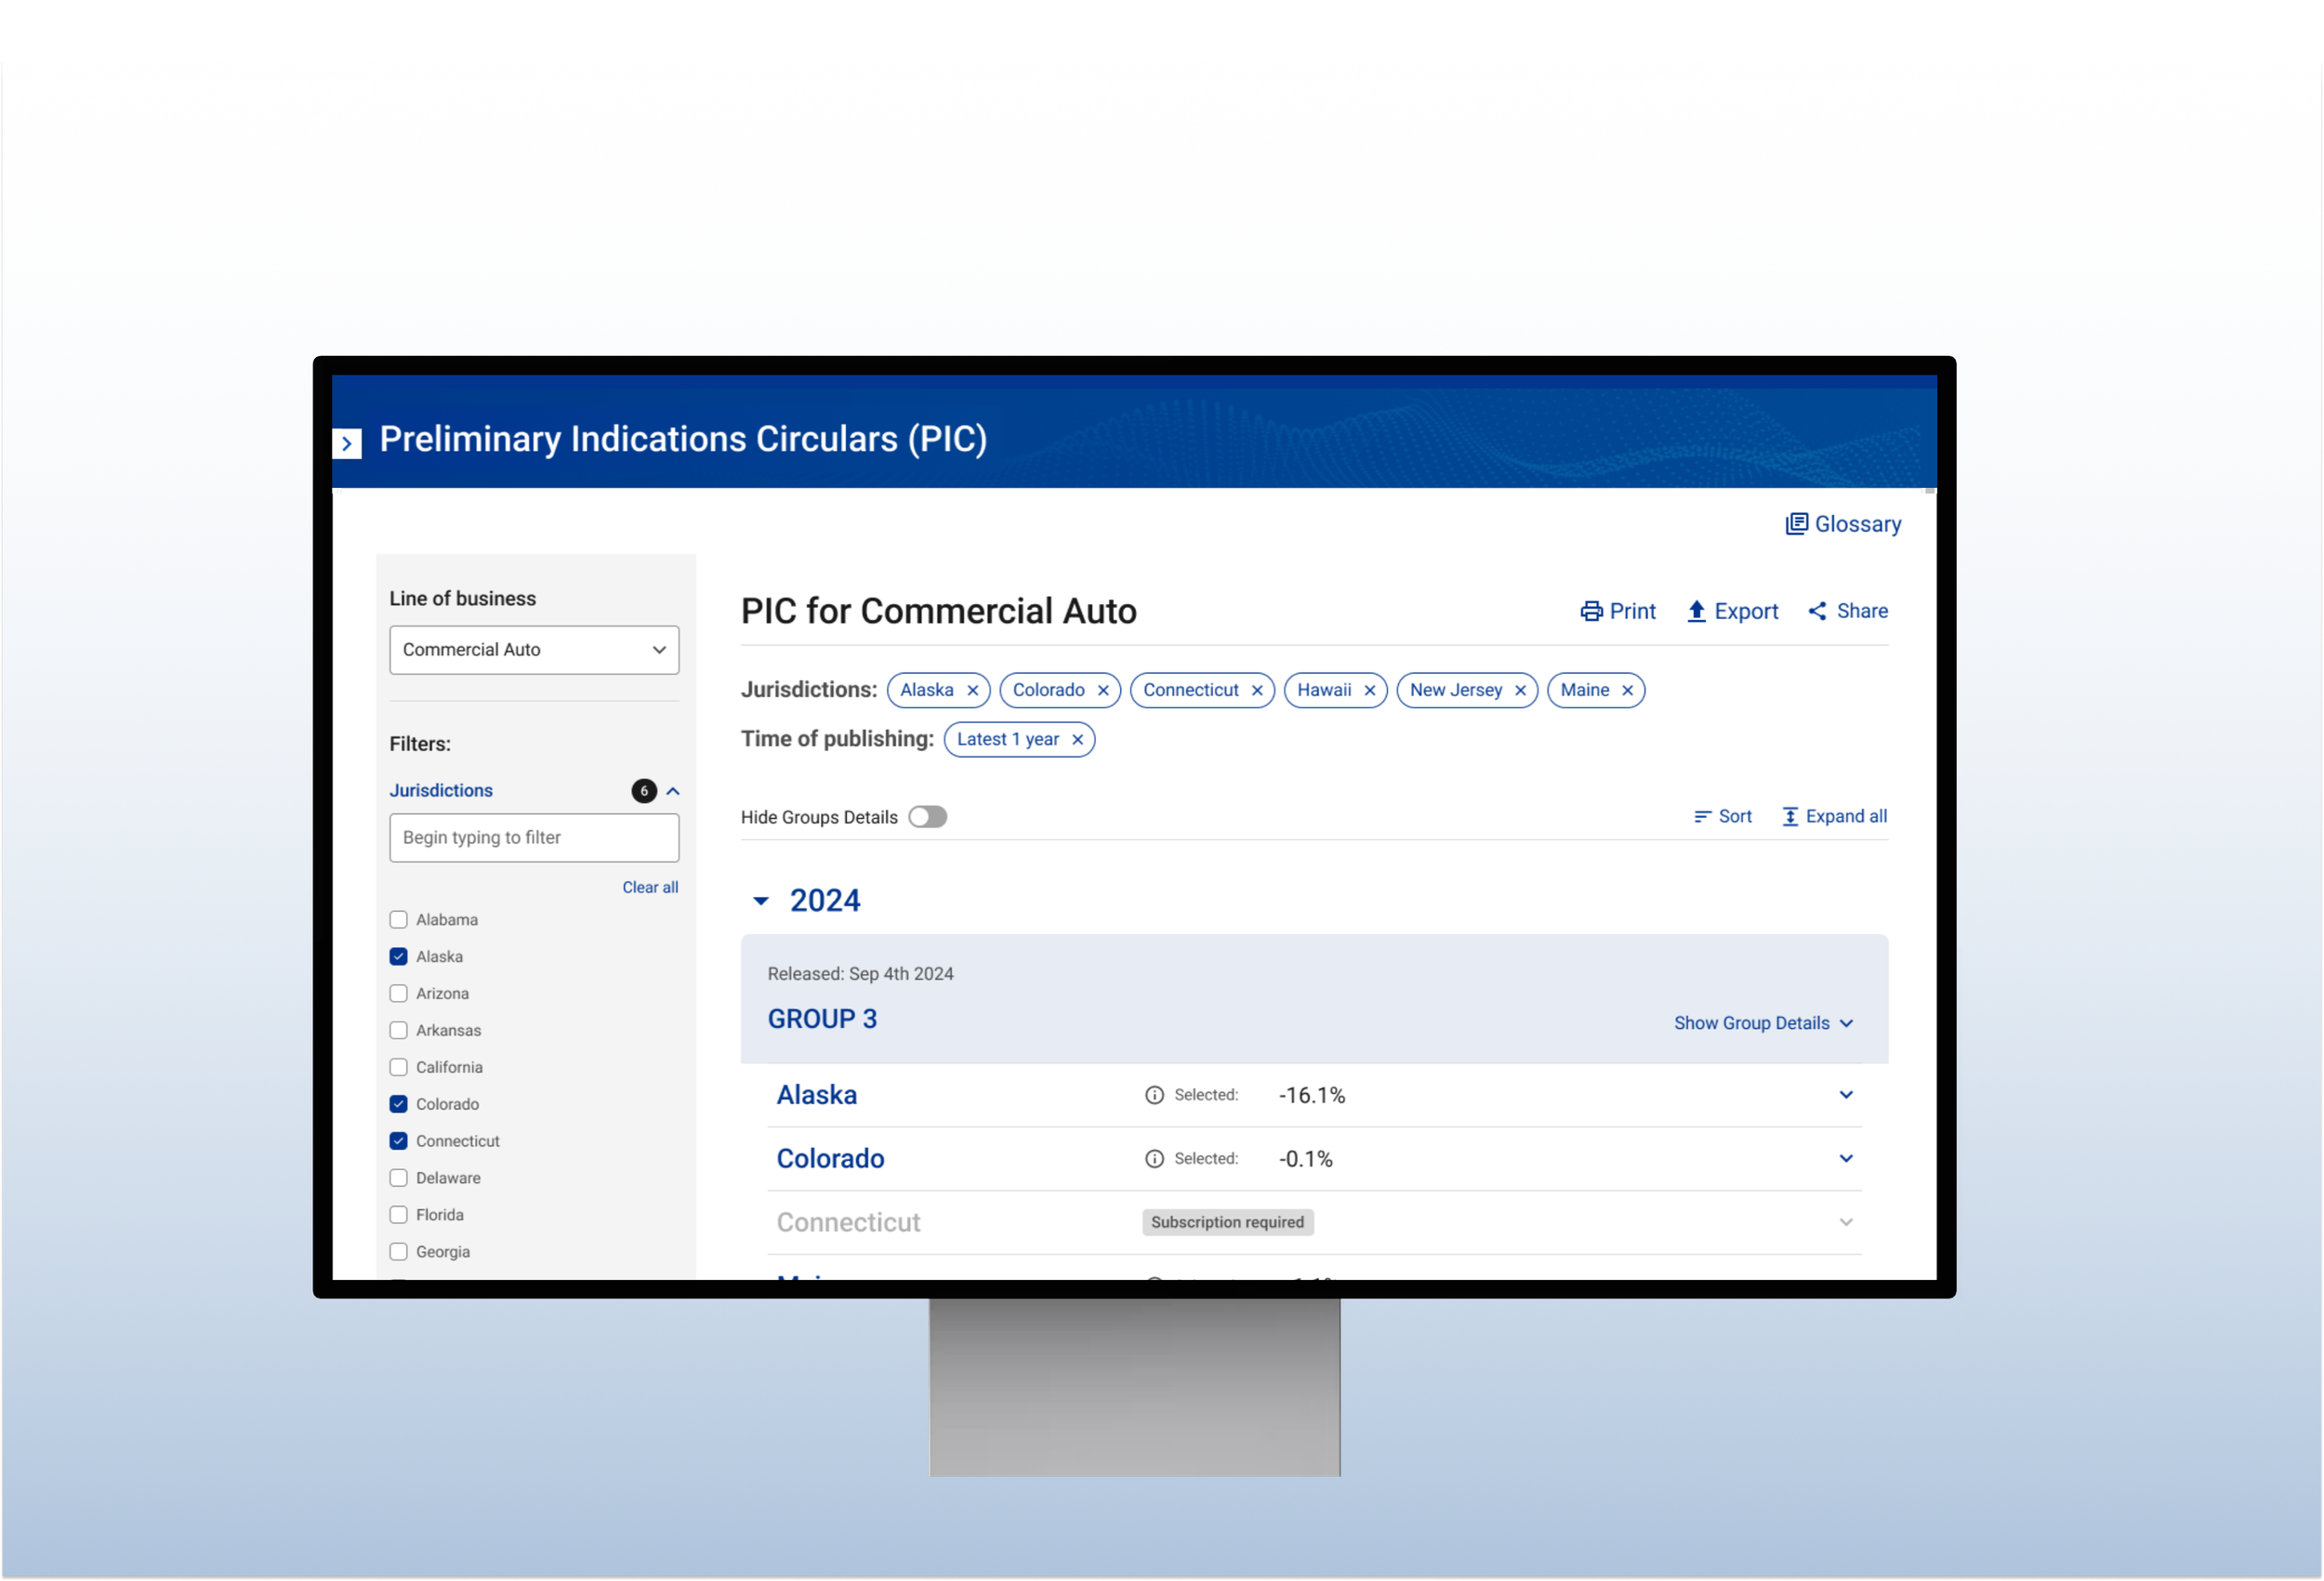Click the Share icon
Screen dimensions: 2324x1581
pyautogui.click(x=1817, y=611)
